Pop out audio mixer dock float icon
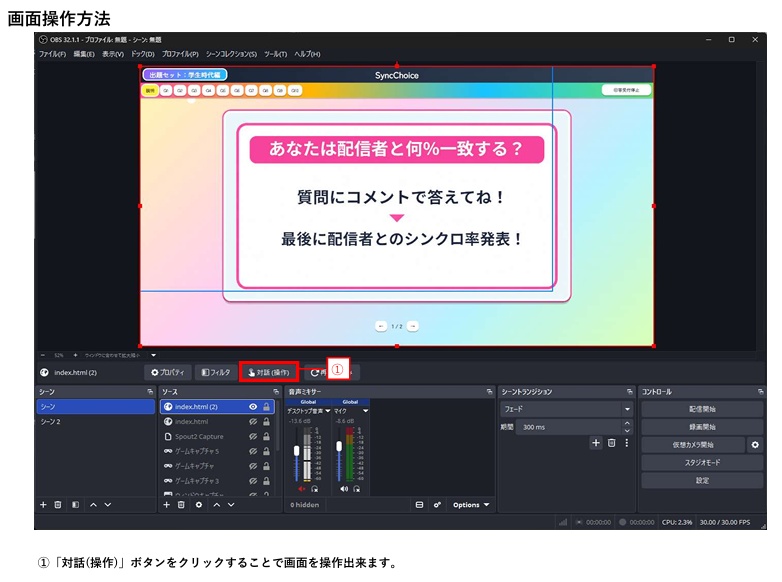Screen dimensions: 782x582 point(489,392)
